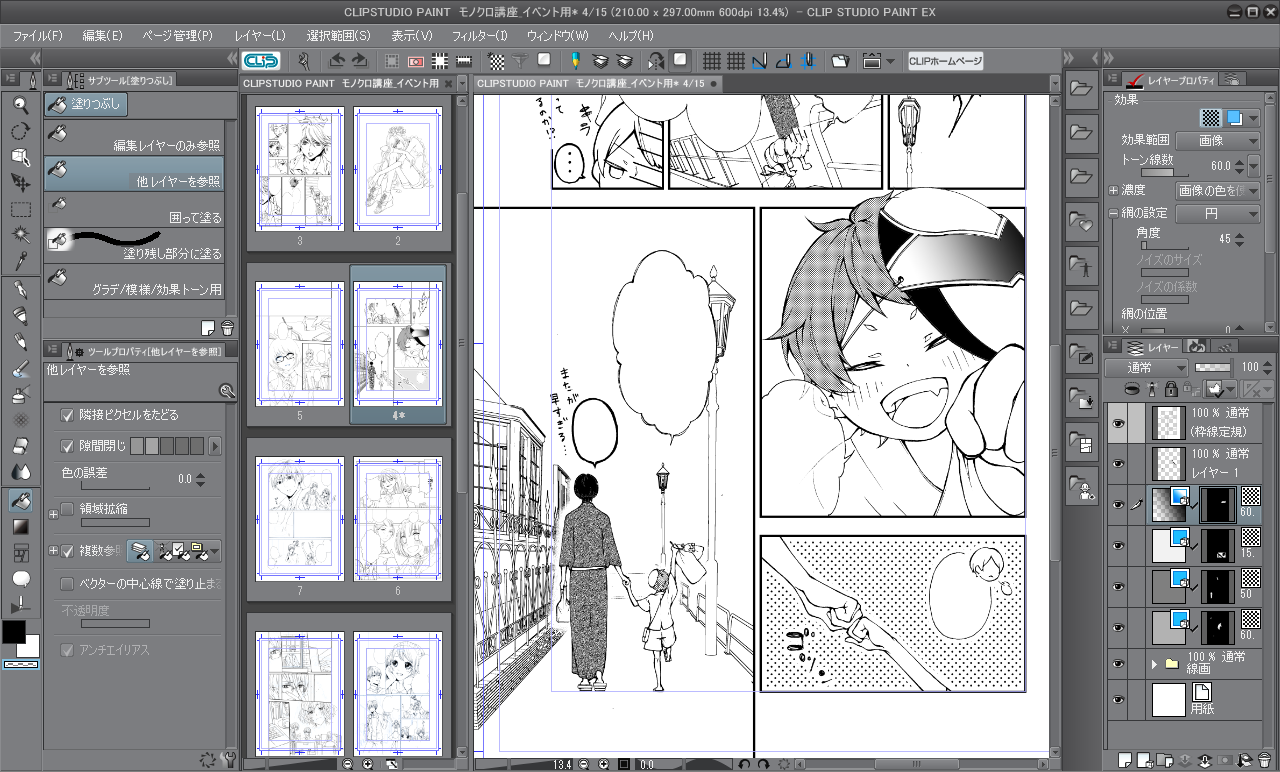The width and height of the screenshot is (1280, 772).
Task: Increase the 角度 value with the stepper
Action: tap(1240, 236)
